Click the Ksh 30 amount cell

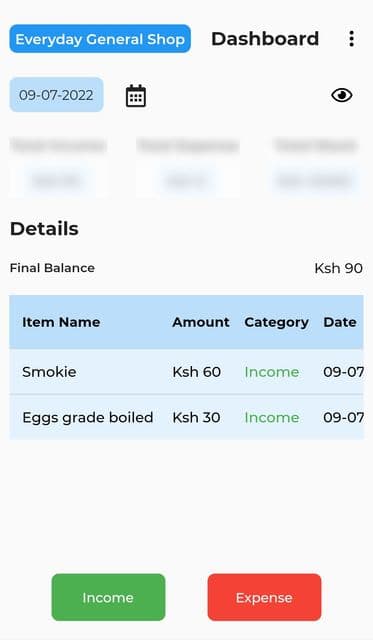[196, 417]
